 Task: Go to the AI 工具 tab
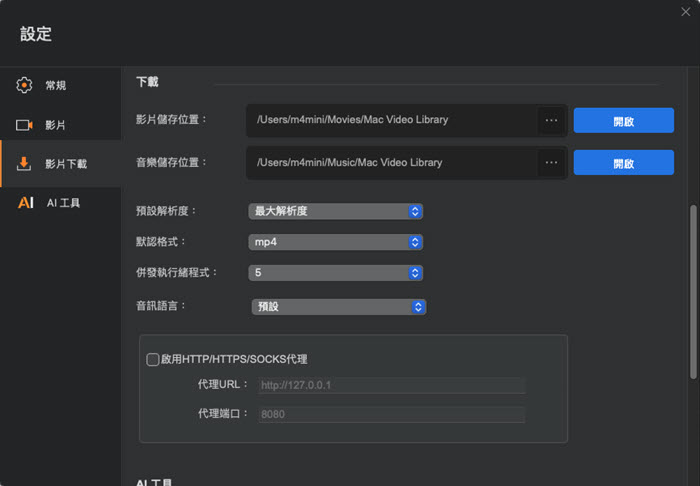tap(61, 203)
